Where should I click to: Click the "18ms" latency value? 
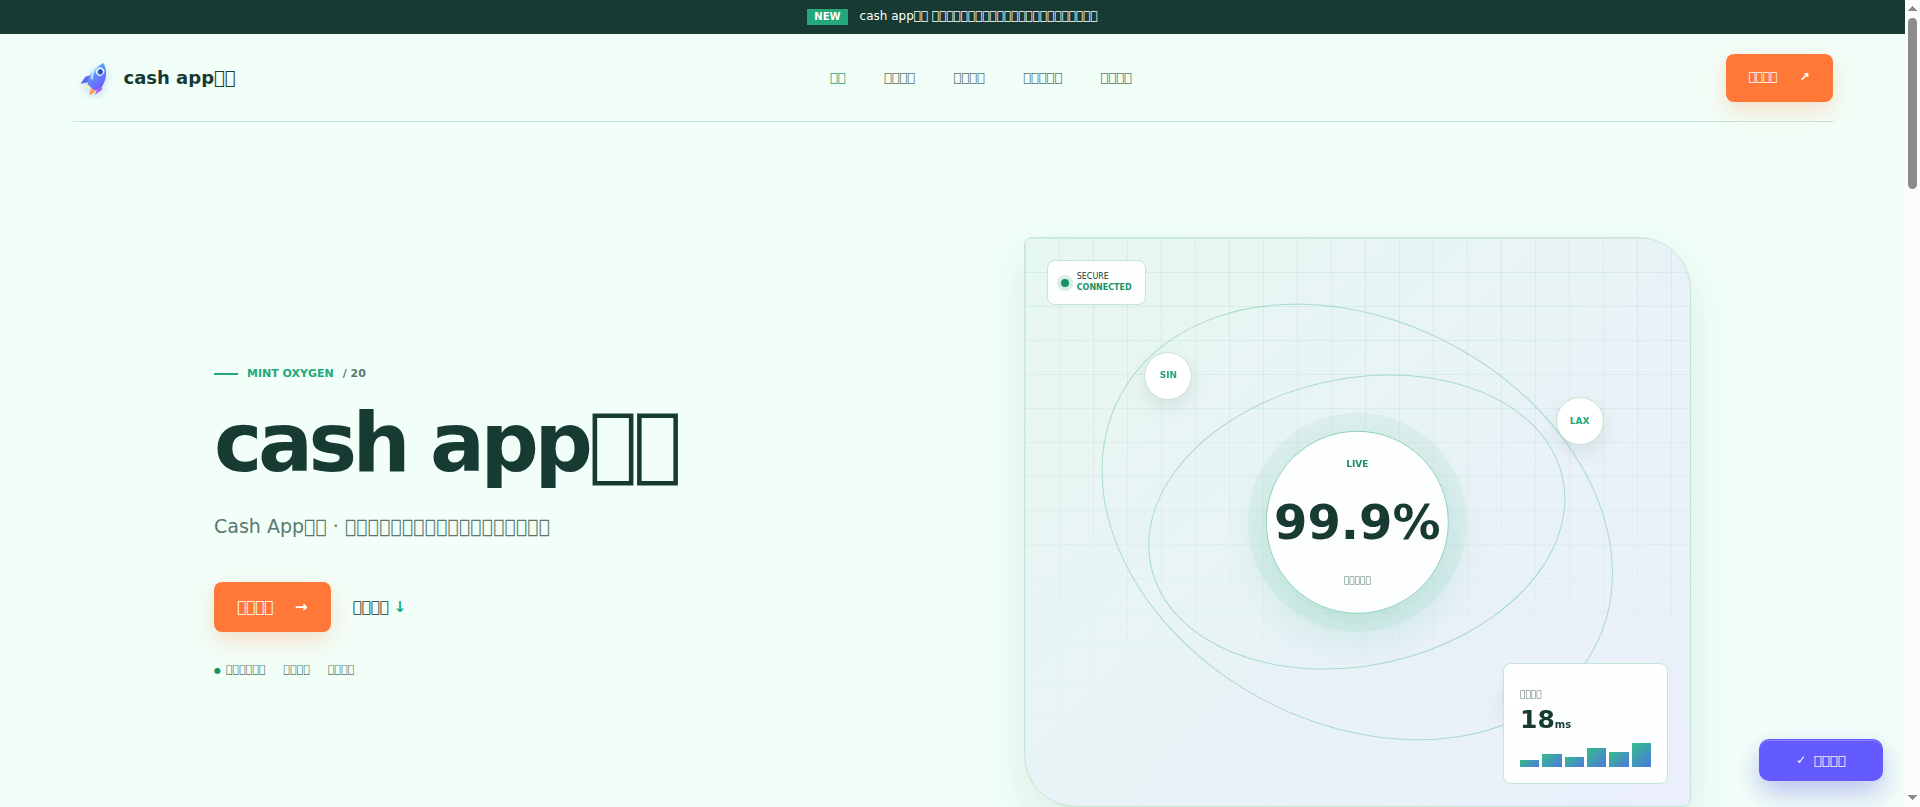point(1545,720)
